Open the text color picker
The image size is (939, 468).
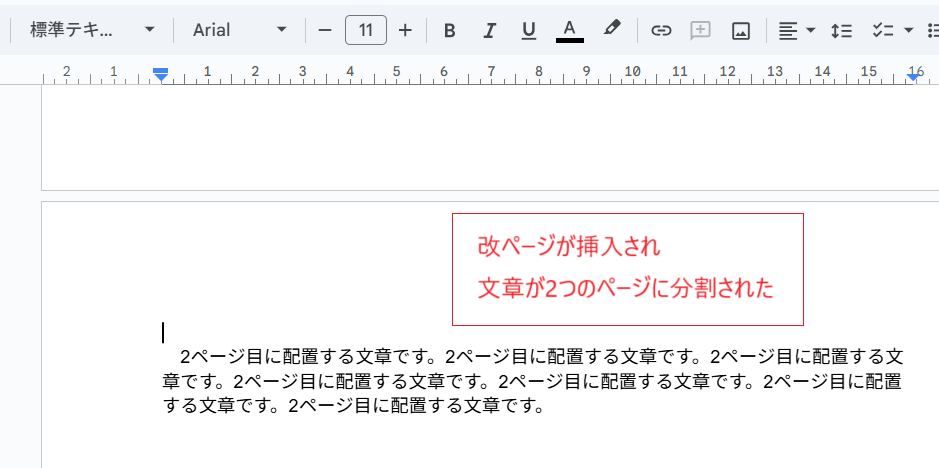tap(570, 31)
